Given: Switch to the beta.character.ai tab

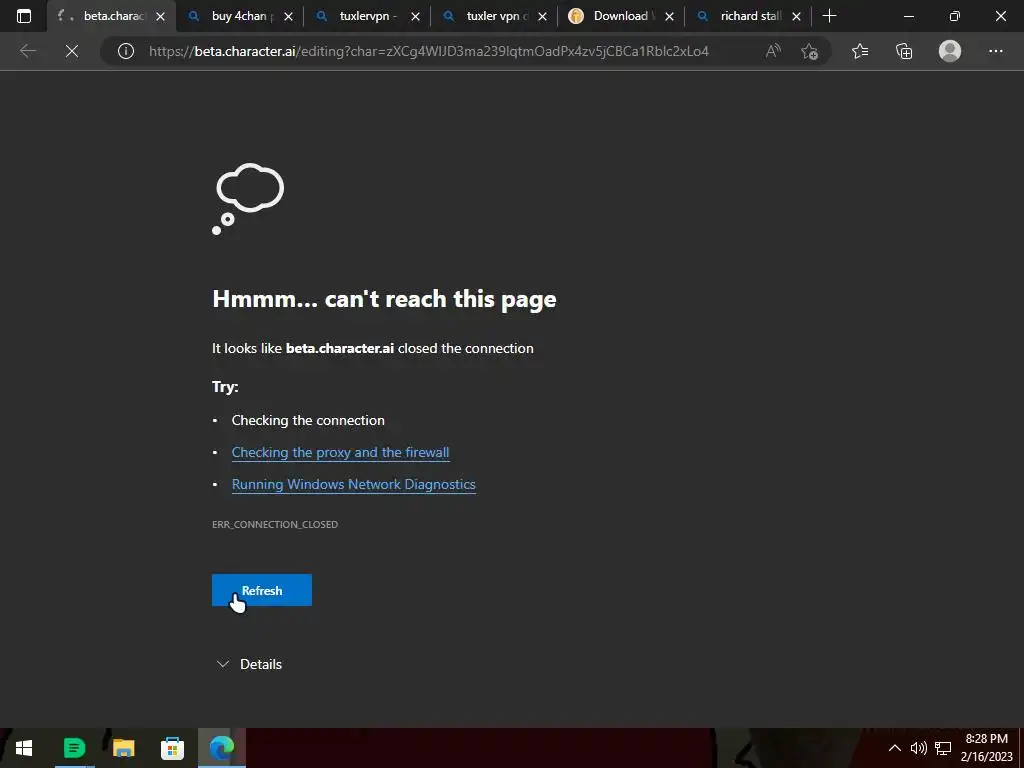Looking at the screenshot, I should pyautogui.click(x=111, y=16).
